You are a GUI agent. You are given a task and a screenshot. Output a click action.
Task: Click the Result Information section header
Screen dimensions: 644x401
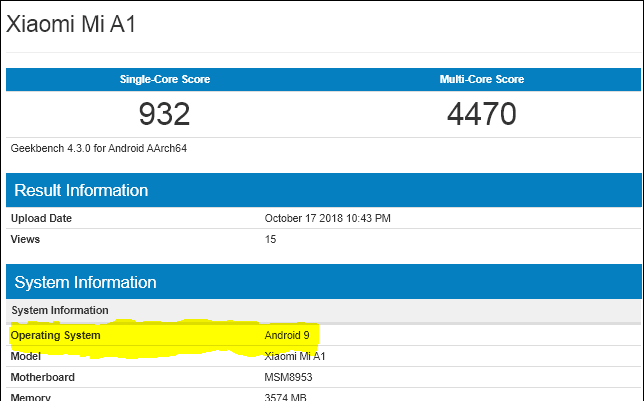324,190
